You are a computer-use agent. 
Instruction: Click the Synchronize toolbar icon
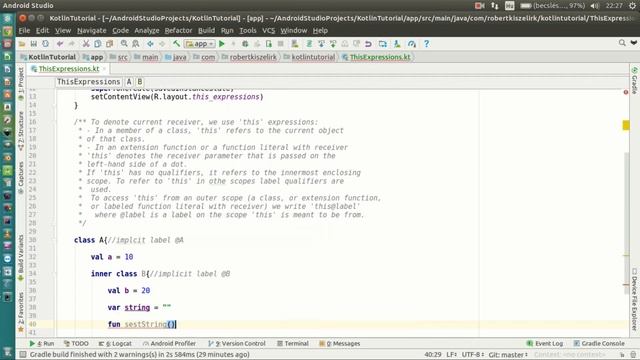tap(45, 44)
